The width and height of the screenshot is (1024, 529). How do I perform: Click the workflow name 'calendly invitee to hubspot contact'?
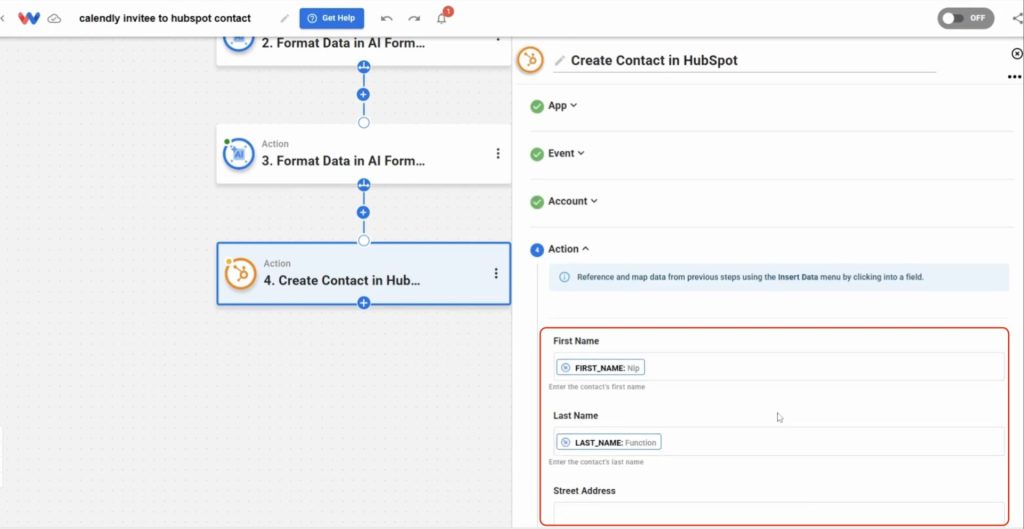tap(165, 18)
